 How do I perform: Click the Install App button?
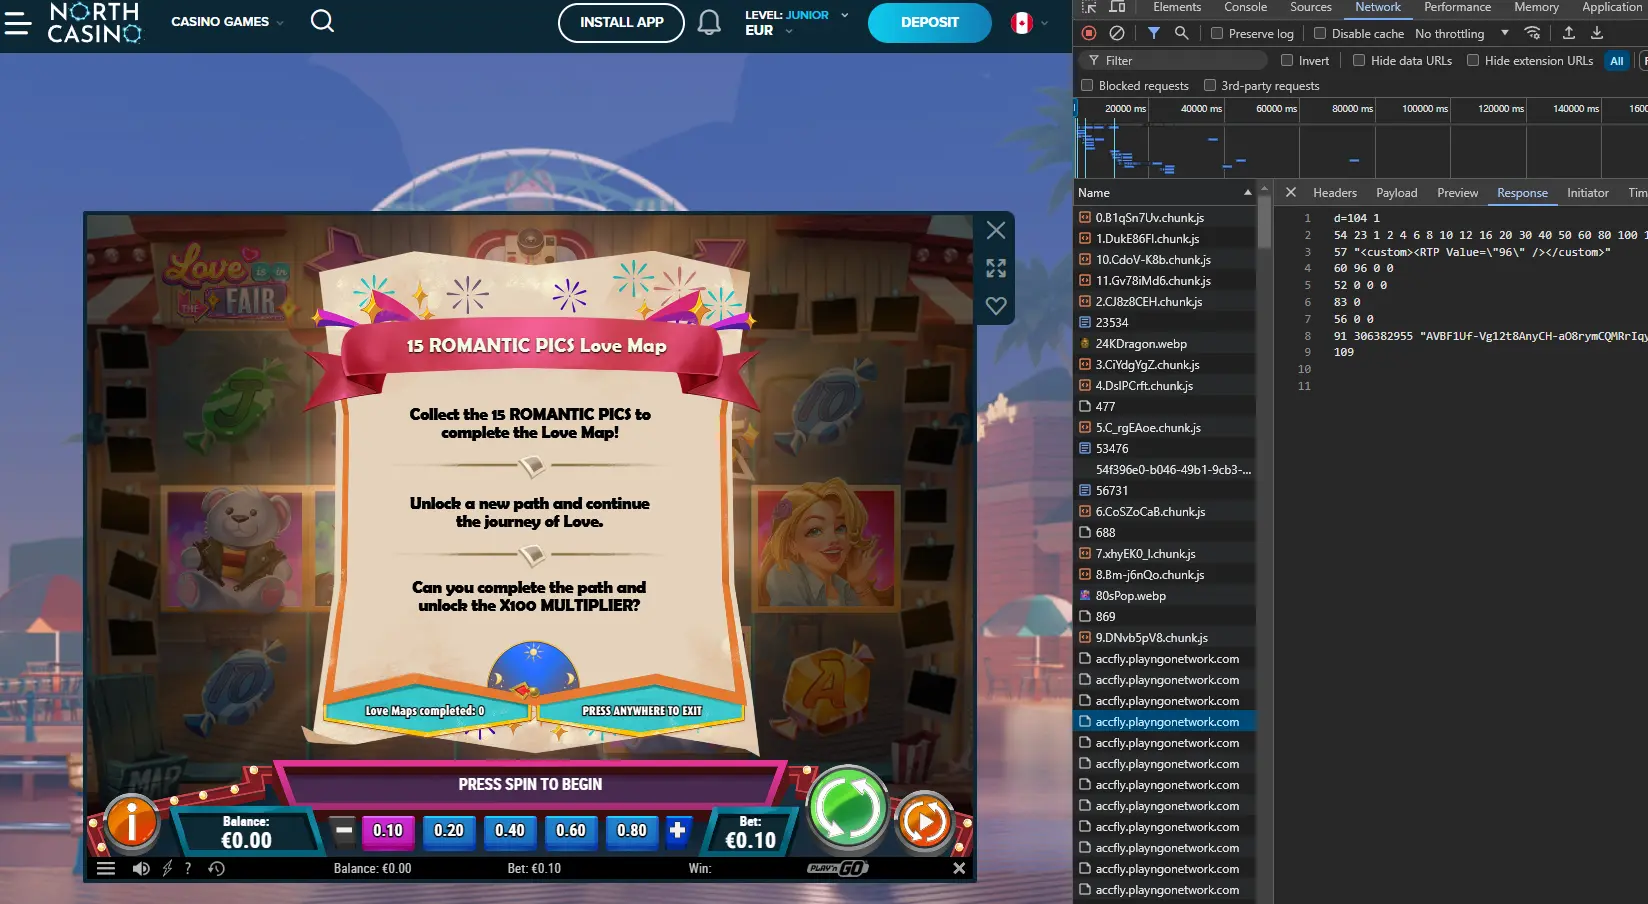621,22
